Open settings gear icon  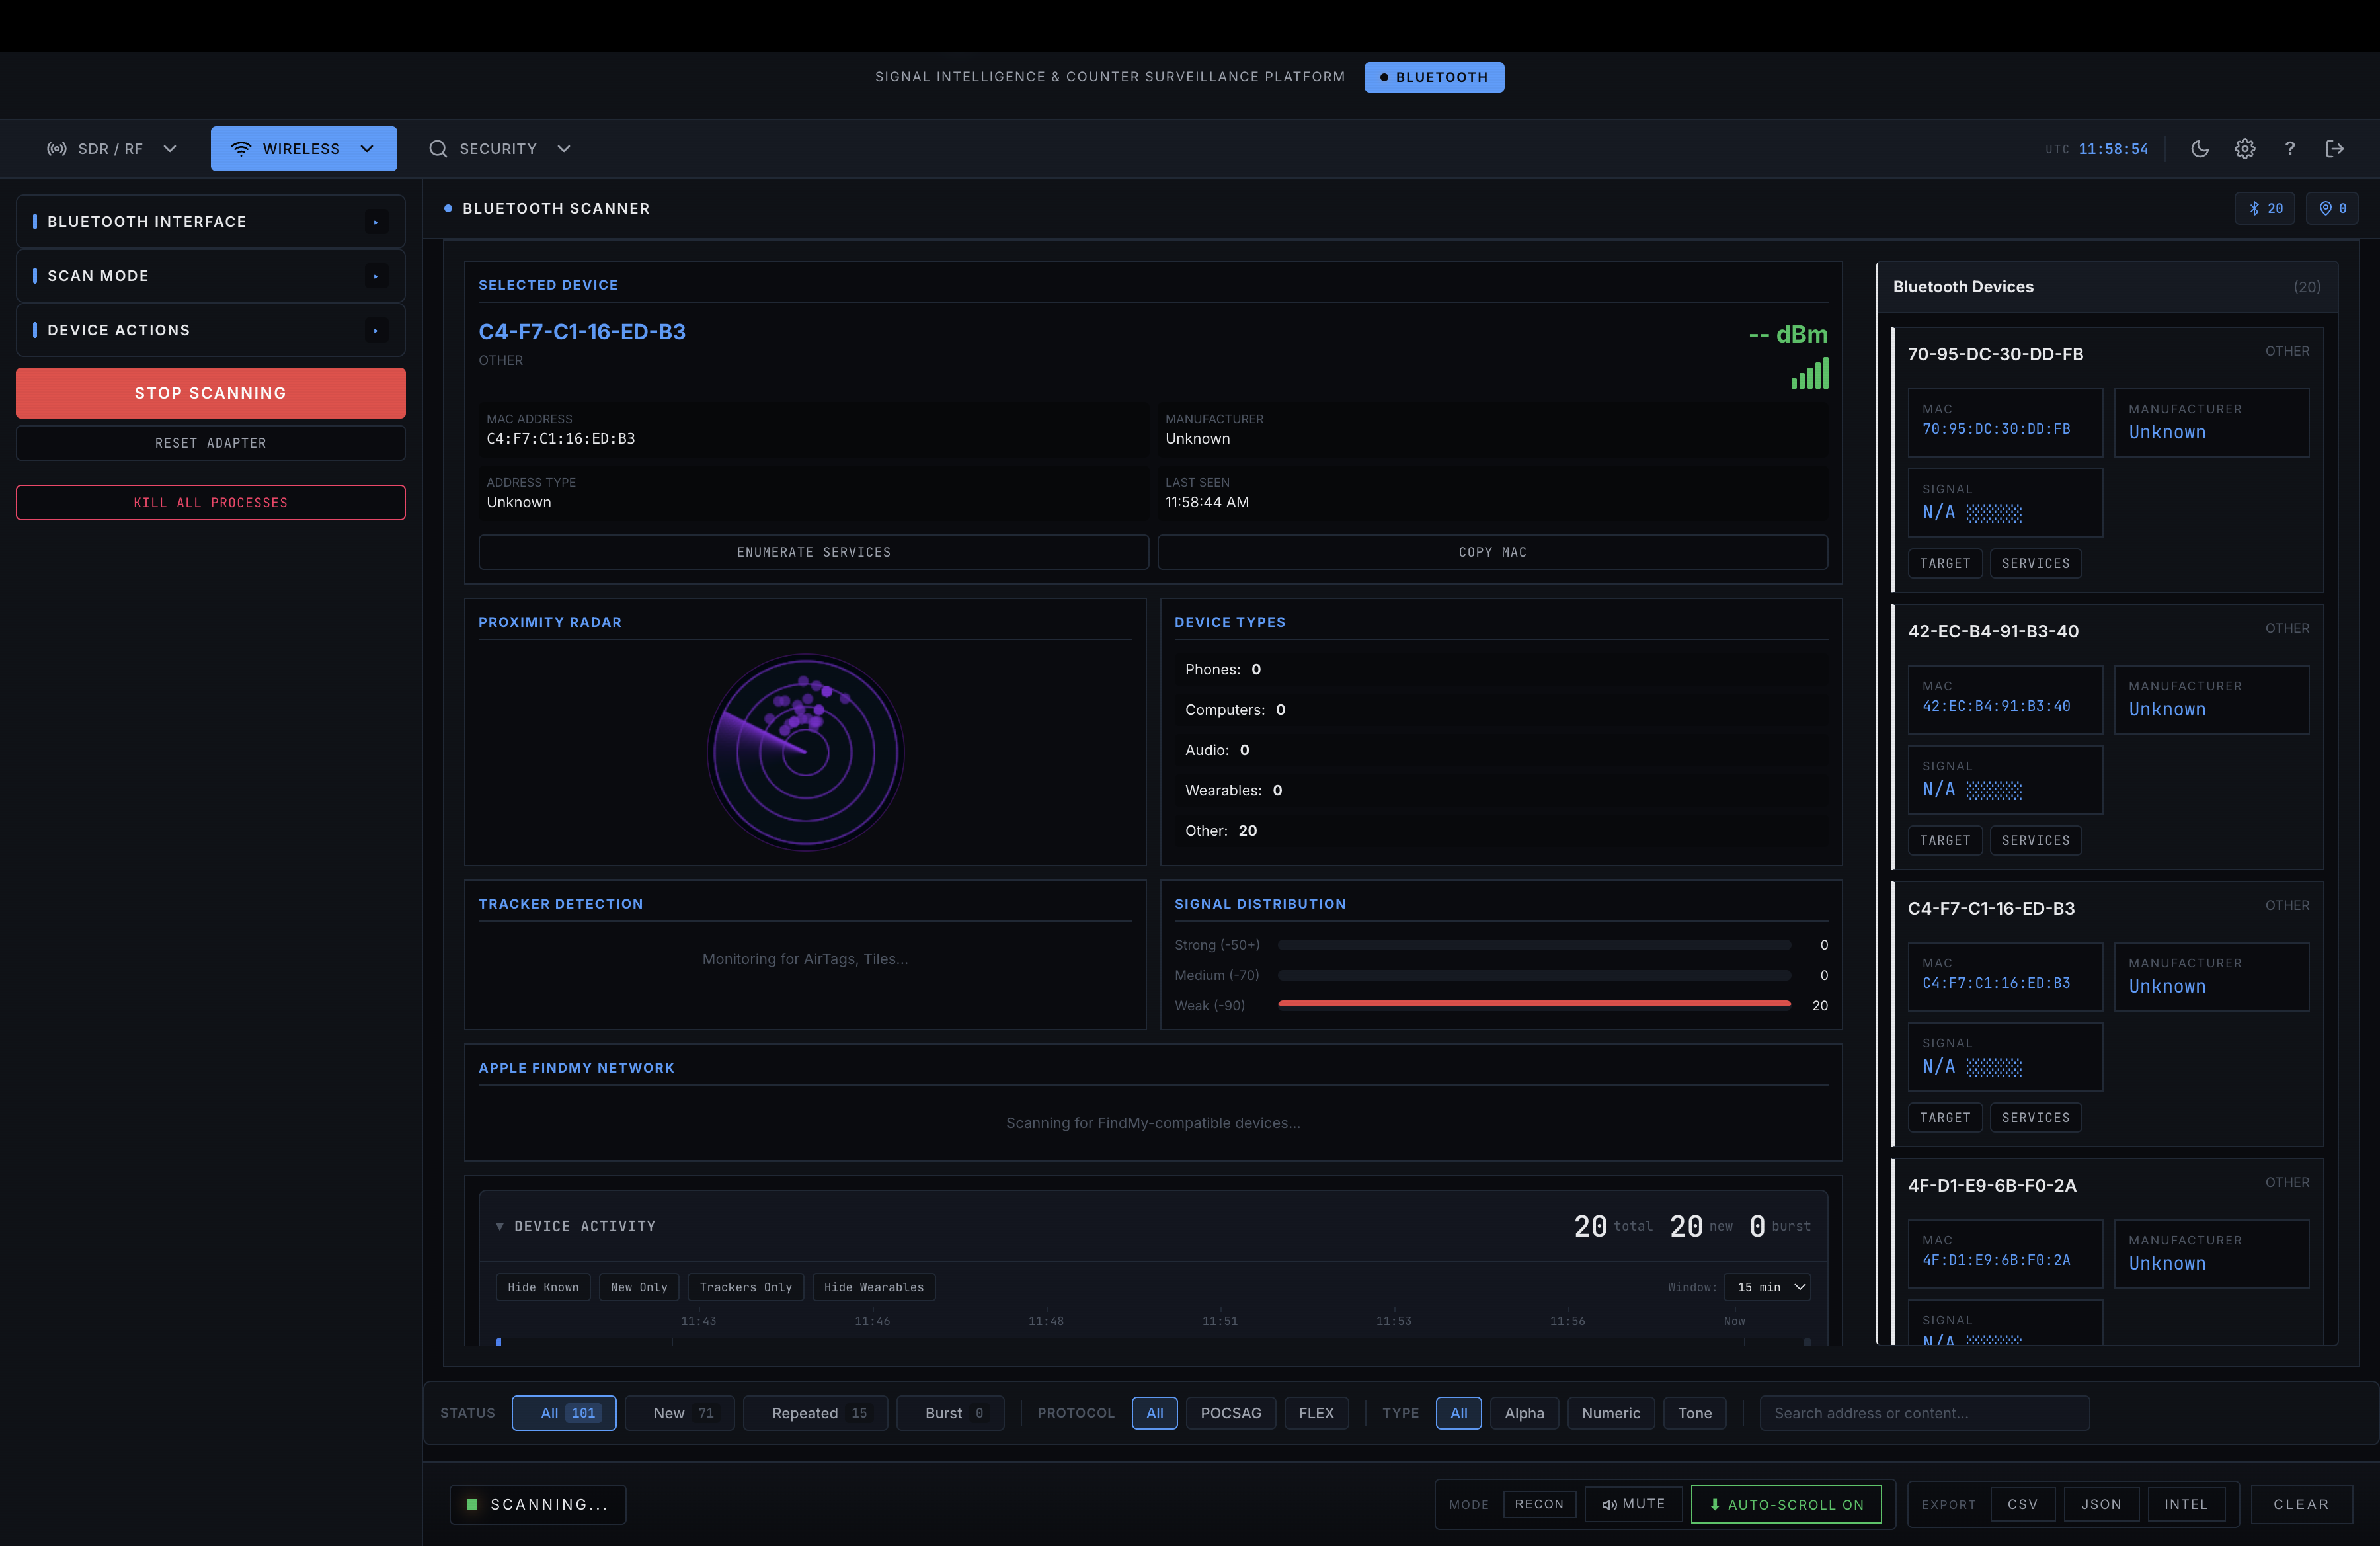coord(2244,149)
